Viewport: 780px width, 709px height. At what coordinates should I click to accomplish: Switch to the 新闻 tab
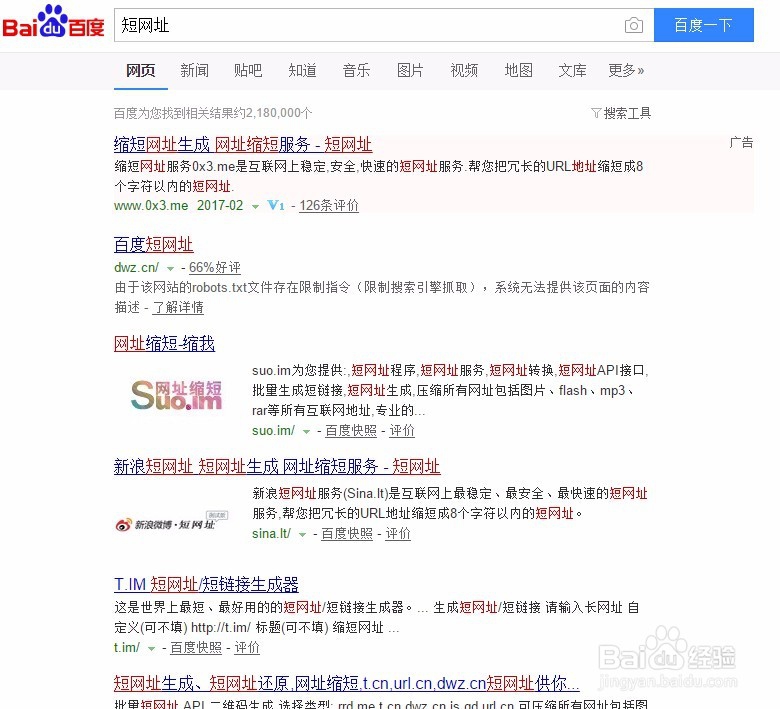pos(195,71)
